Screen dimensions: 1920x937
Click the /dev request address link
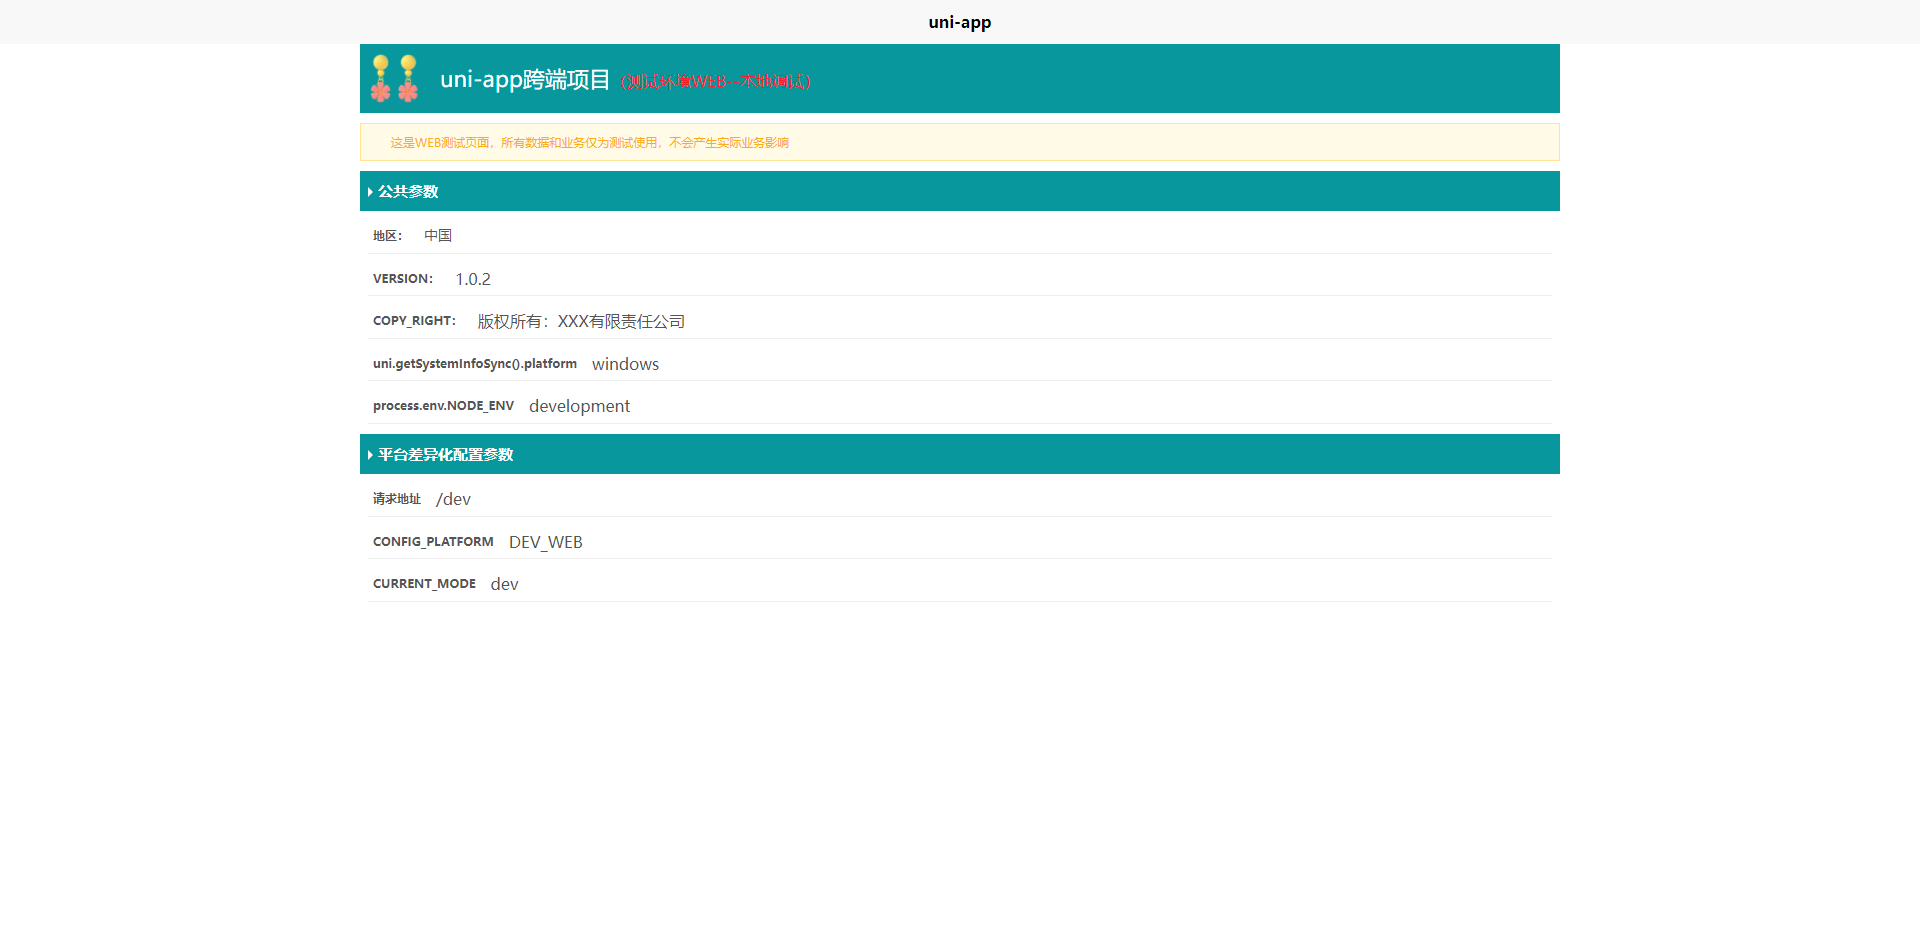[x=453, y=499]
